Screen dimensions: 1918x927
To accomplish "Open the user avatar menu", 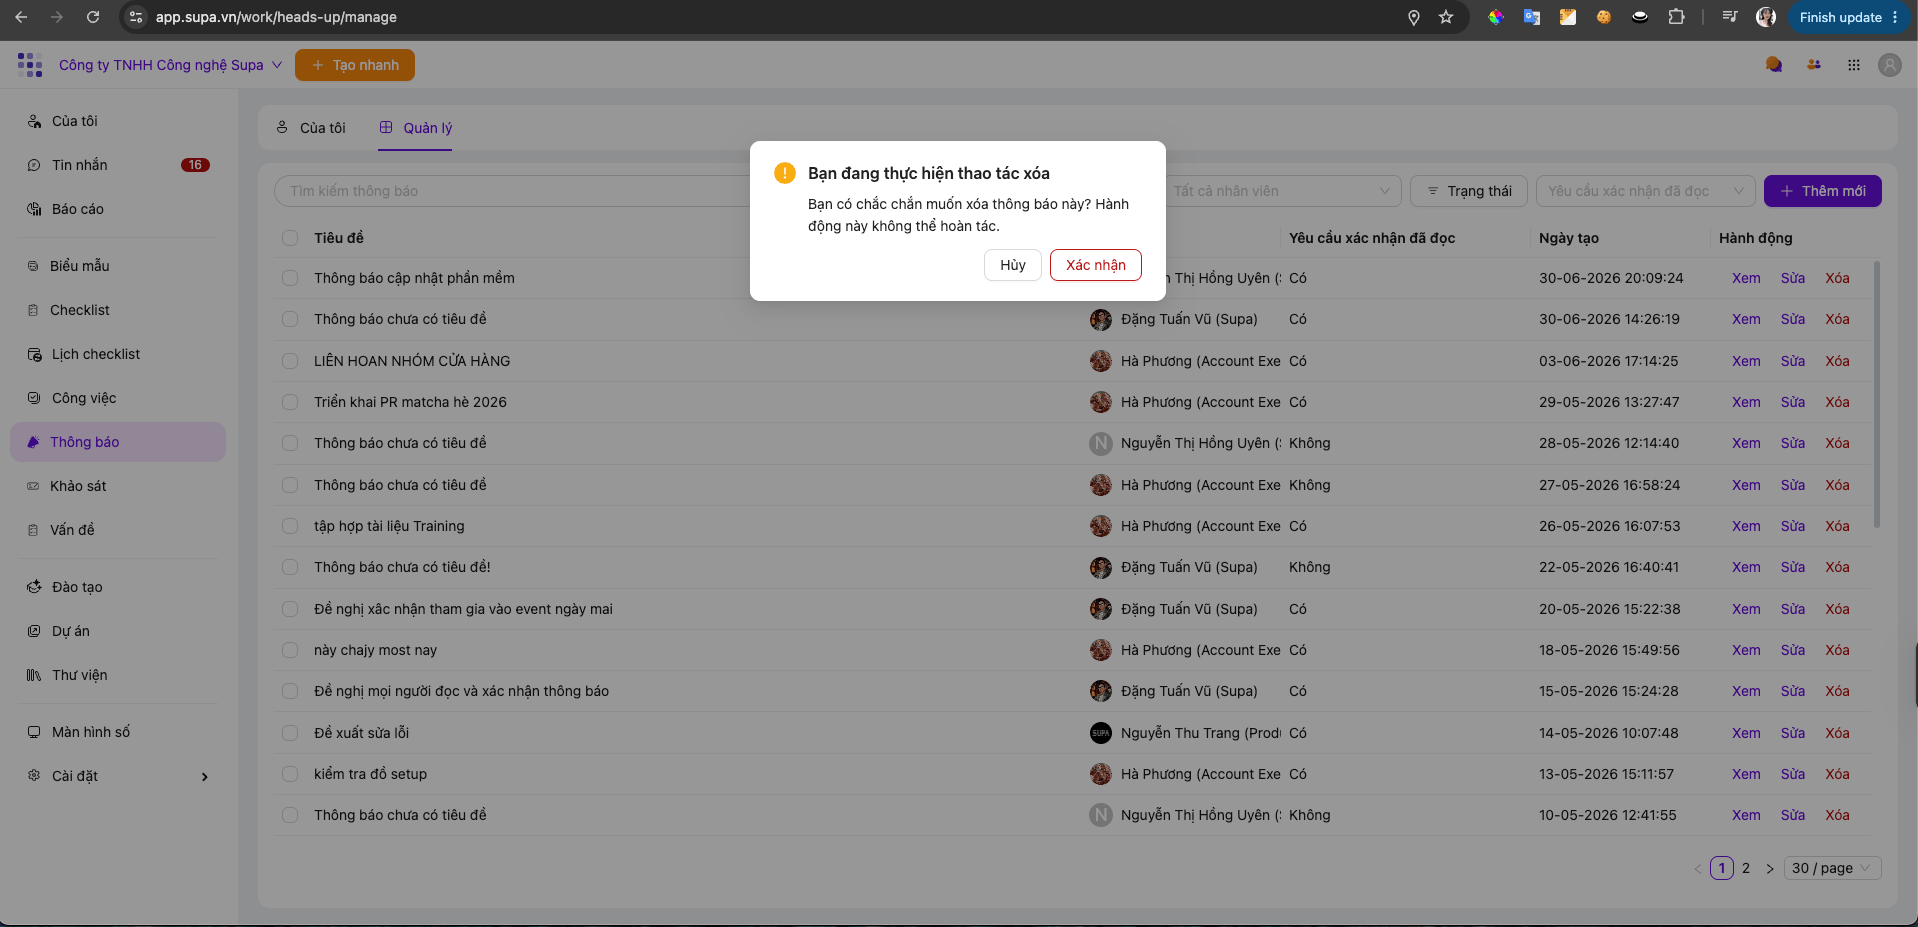I will click(x=1890, y=65).
